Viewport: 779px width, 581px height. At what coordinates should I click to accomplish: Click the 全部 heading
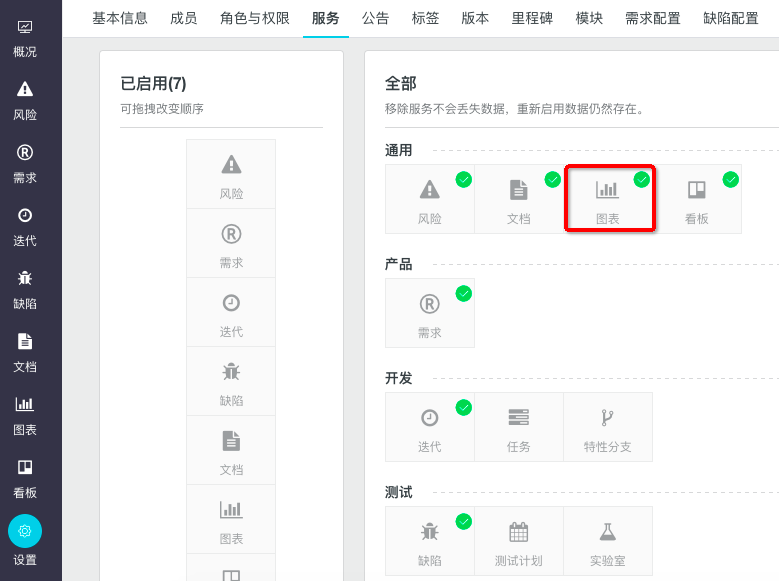400,83
